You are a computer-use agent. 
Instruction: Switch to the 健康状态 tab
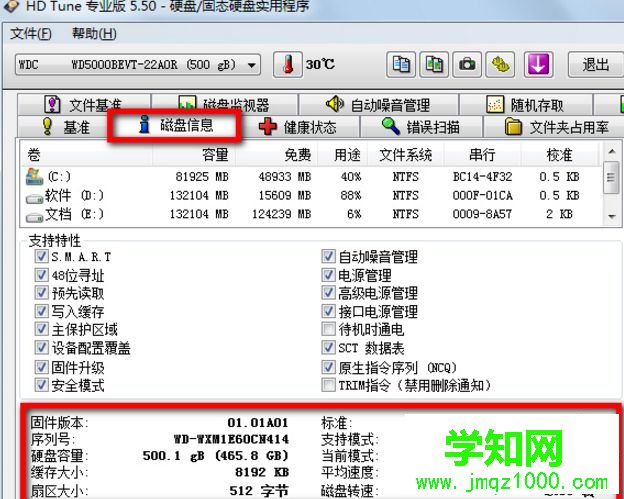coord(298,127)
